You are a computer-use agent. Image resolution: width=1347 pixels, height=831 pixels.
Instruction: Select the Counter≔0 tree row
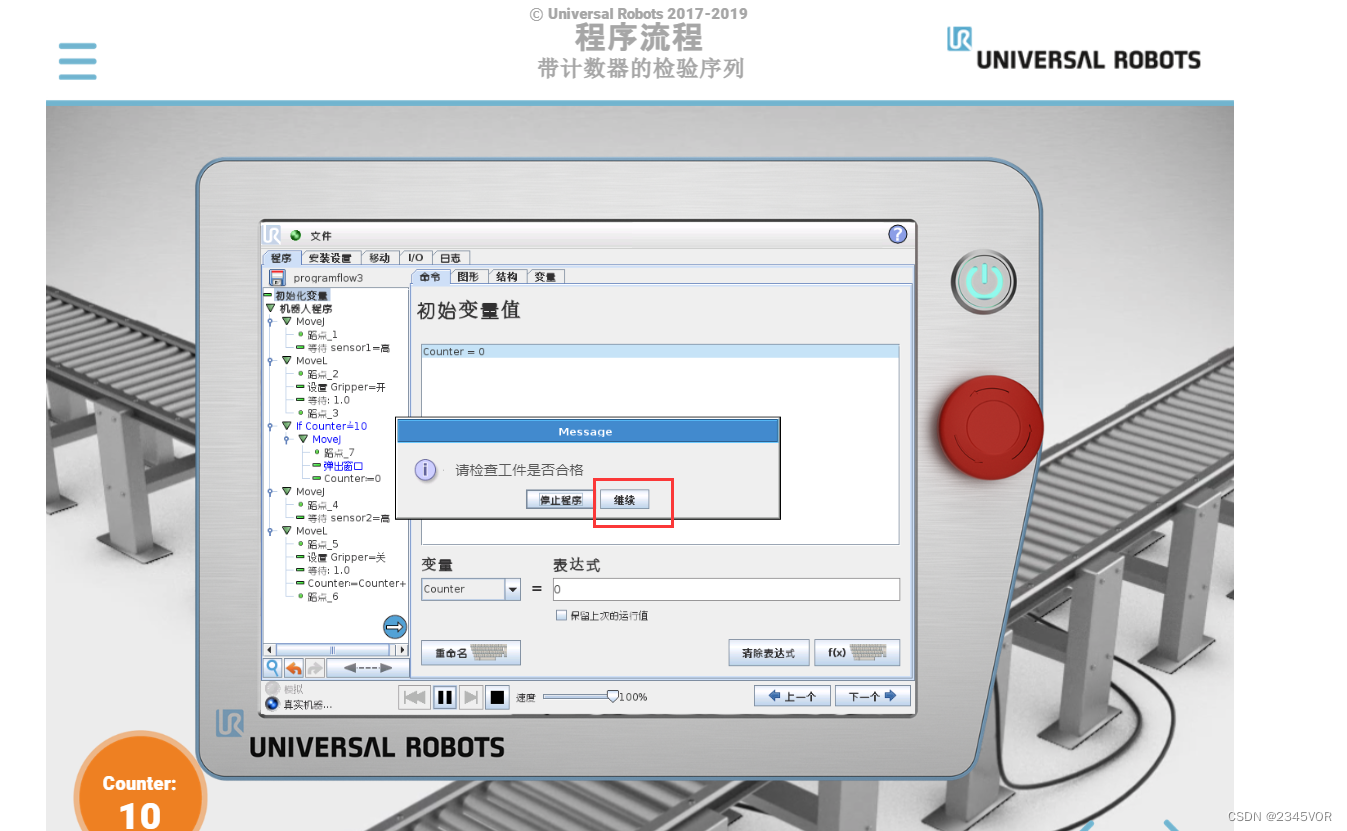tap(352, 479)
